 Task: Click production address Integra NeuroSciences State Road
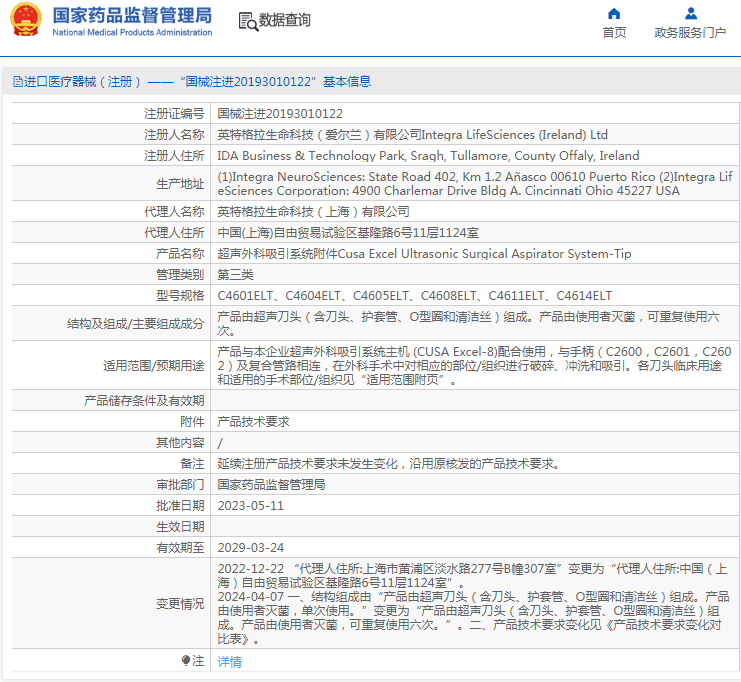pos(474,183)
